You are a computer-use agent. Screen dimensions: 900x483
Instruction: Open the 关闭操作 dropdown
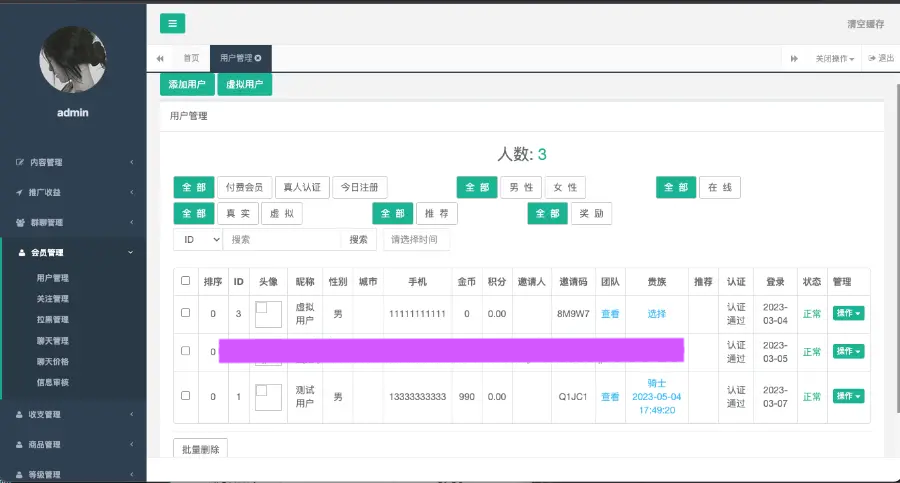coord(834,59)
